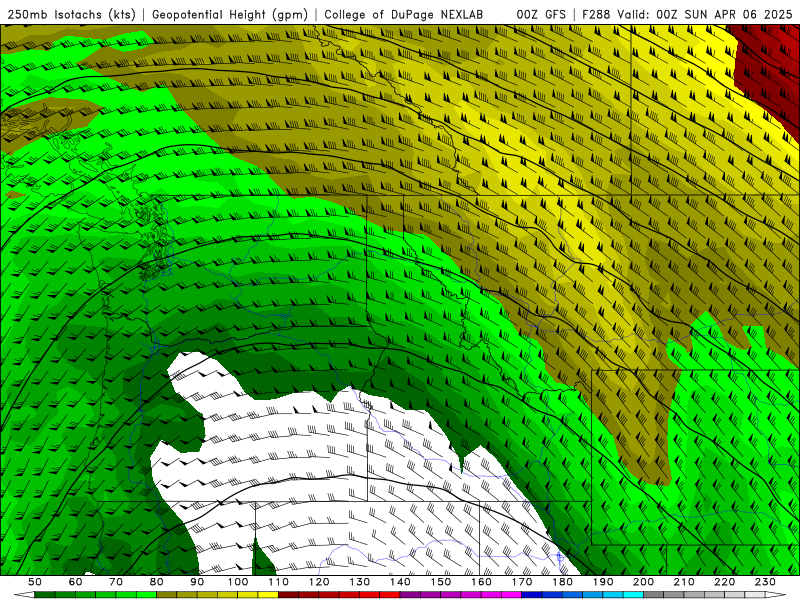Click the legend value 70

click(x=116, y=582)
